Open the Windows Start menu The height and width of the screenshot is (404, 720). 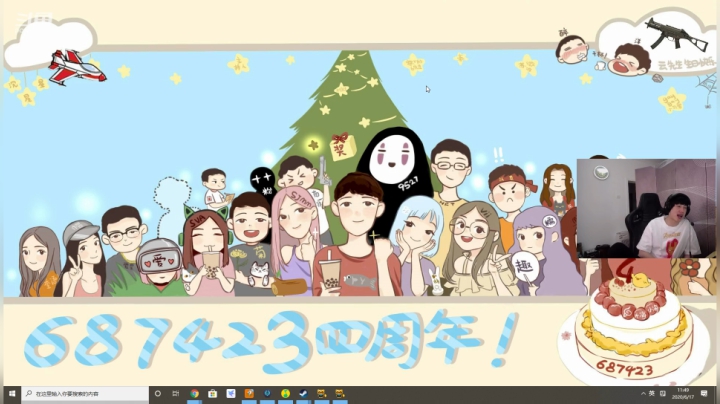tap(11, 394)
